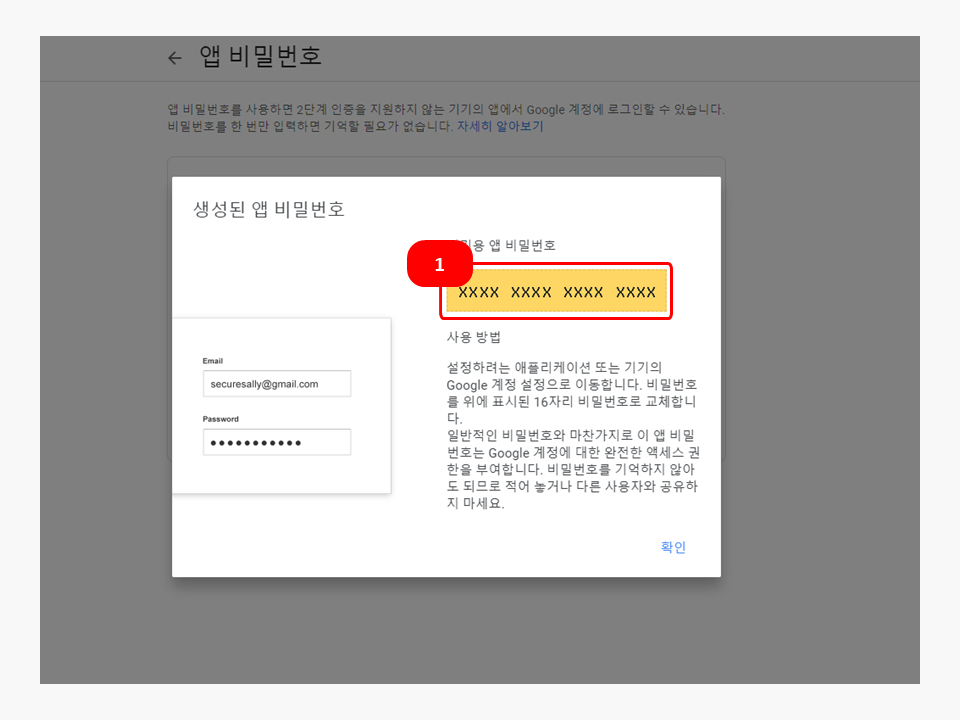The image size is (960, 720).
Task: Click the back arrow beside 앱 비밀번호
Action: (x=175, y=58)
